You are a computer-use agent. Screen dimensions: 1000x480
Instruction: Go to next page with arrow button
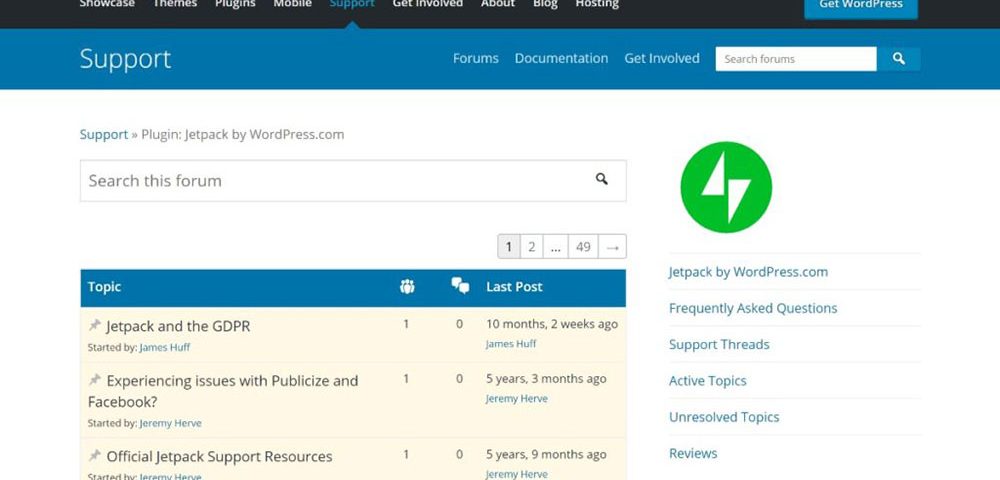(613, 247)
